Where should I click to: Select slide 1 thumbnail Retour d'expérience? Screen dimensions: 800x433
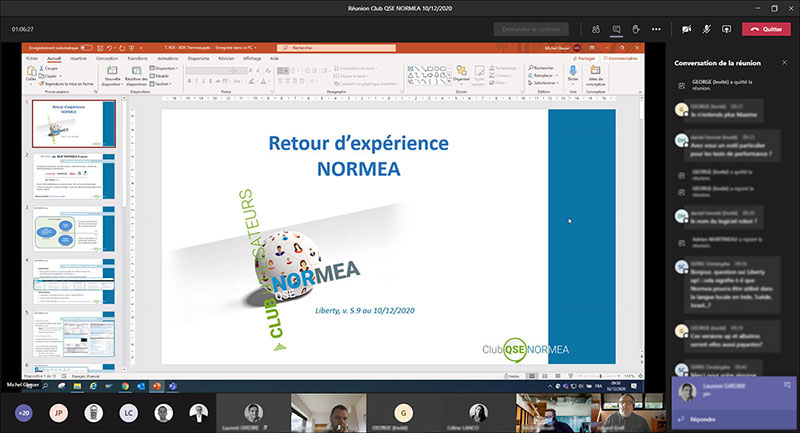(74, 123)
